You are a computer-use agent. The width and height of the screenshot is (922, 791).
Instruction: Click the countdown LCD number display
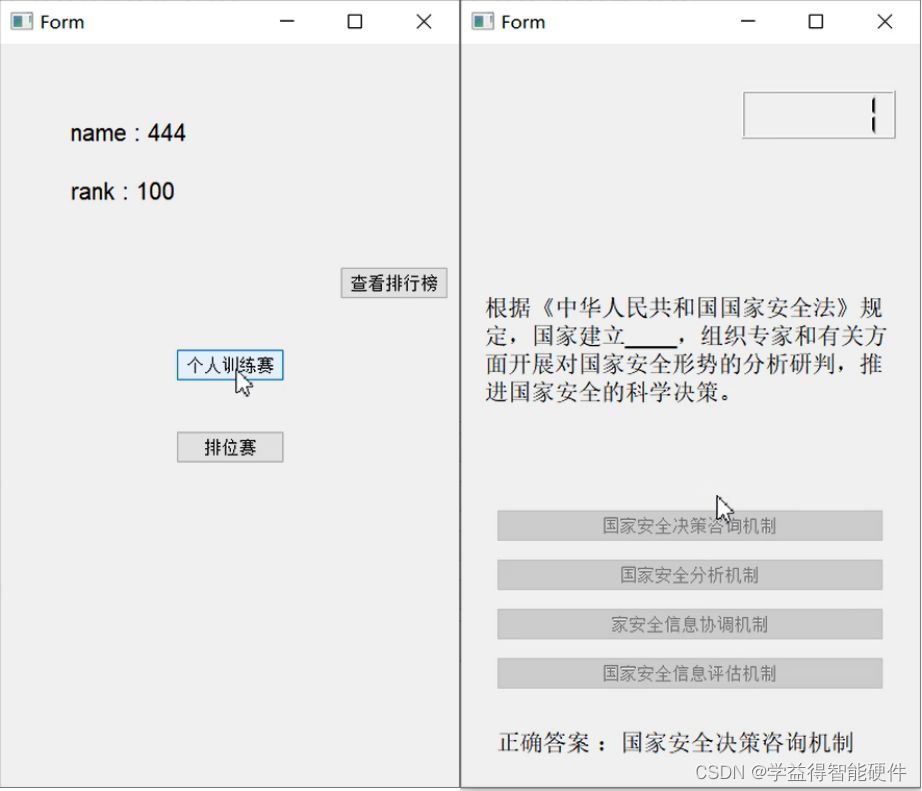click(x=819, y=115)
